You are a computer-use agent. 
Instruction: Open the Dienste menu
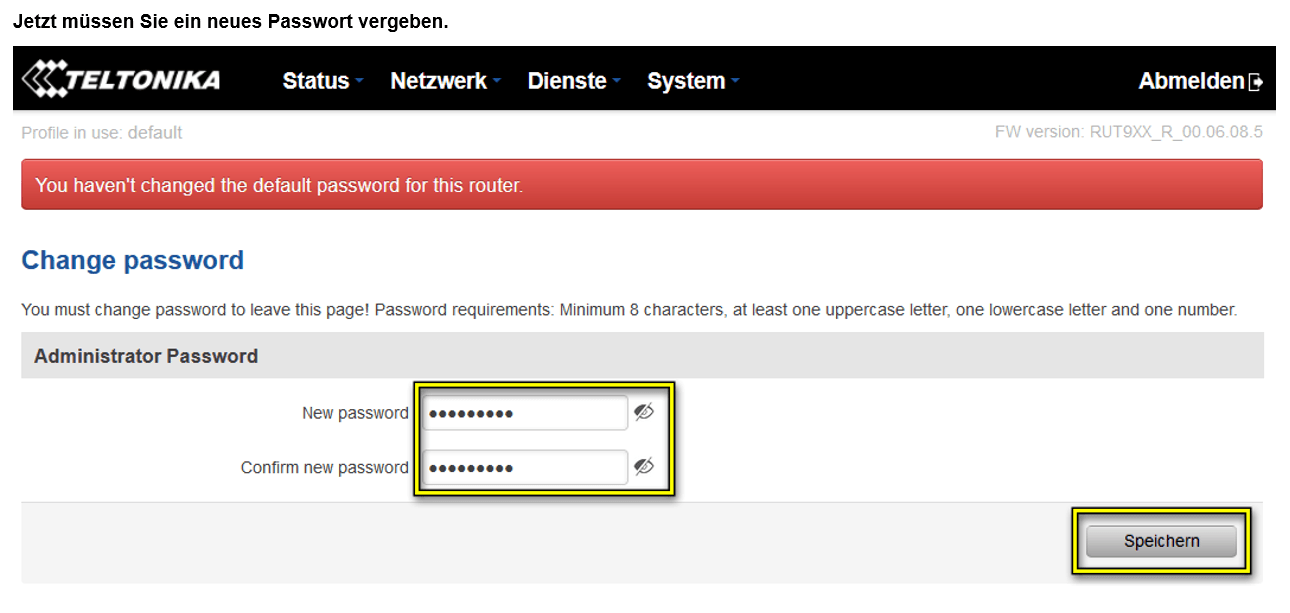567,81
